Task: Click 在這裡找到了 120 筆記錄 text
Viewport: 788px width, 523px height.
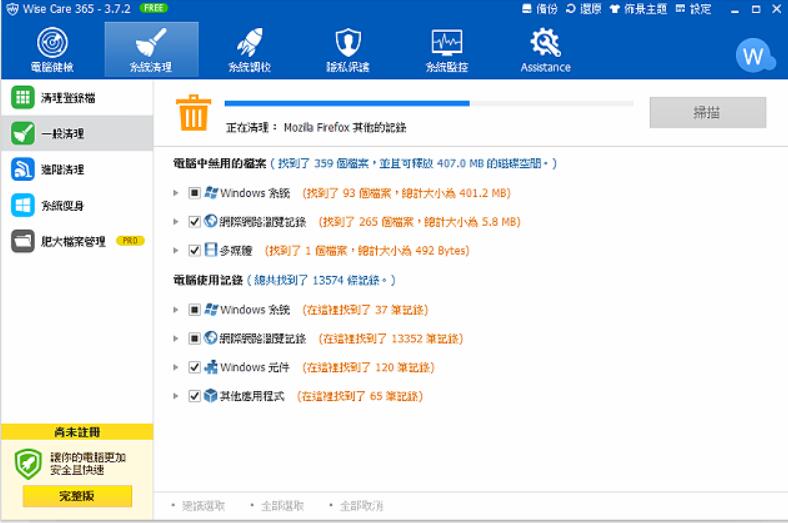Action: click(368, 367)
